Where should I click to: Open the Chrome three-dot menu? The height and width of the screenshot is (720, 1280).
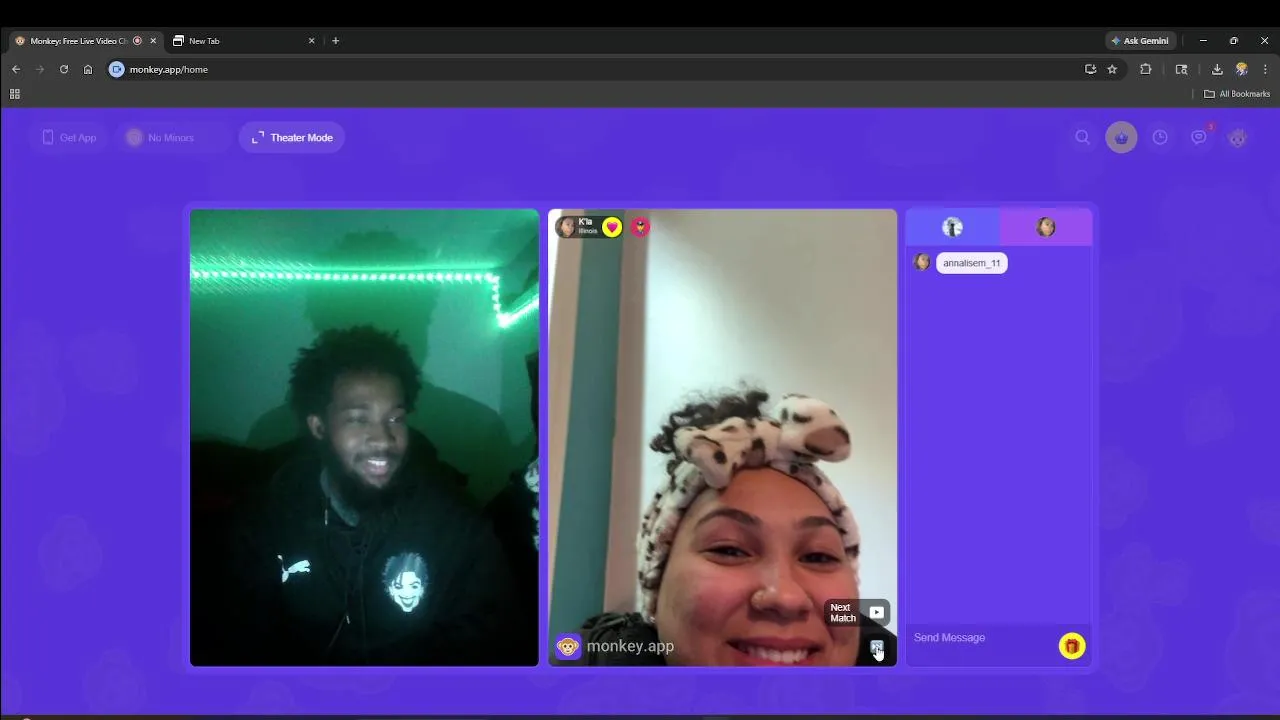[x=1265, y=69]
